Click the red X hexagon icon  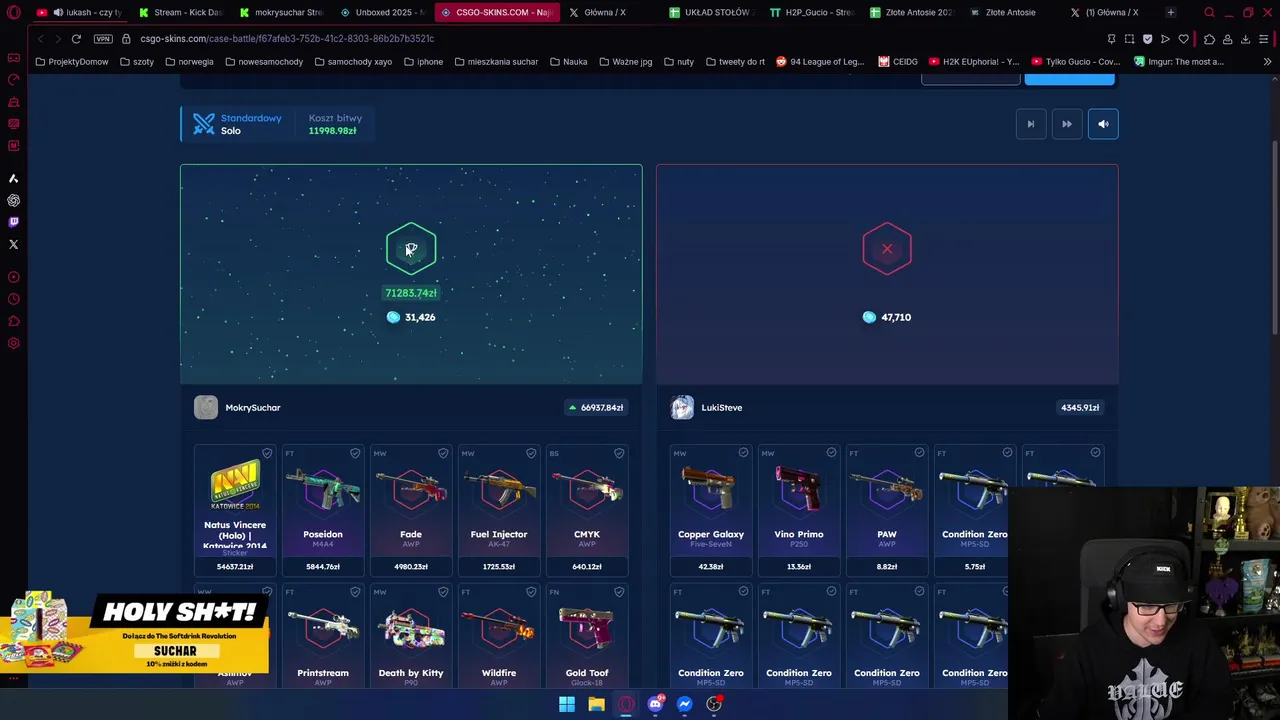[887, 249]
